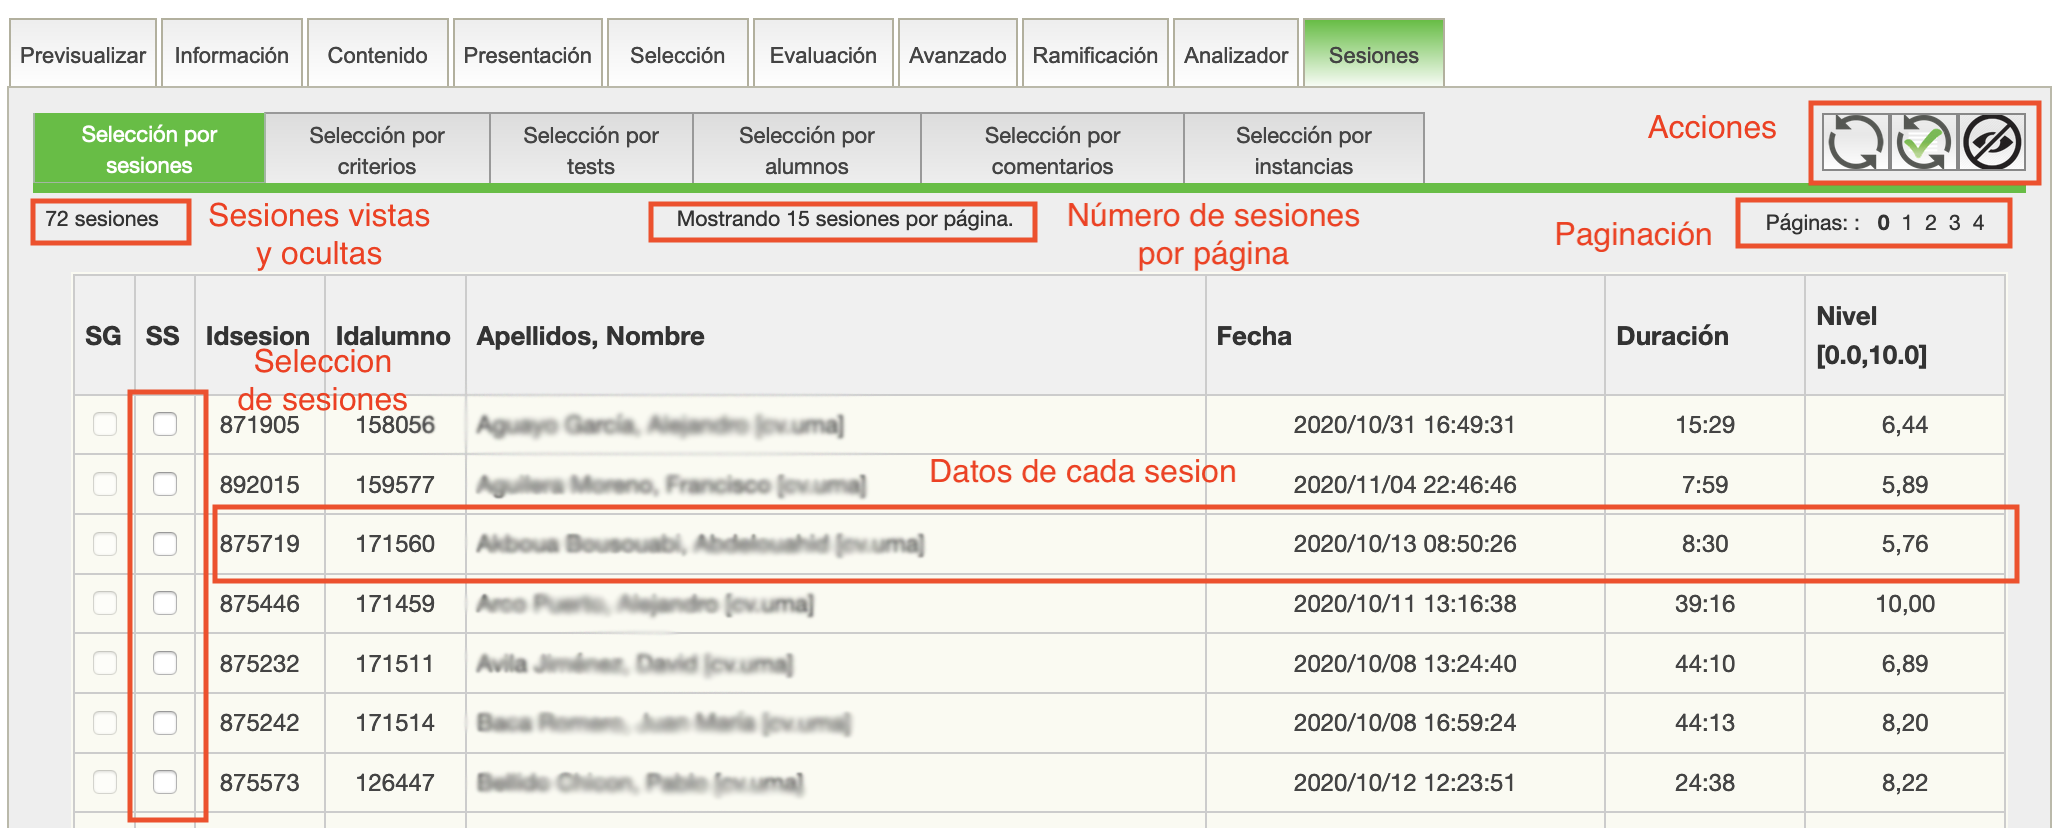The image size is (2068, 828).
Task: Click the hide sessions crossed-eye icon
Action: [1991, 144]
